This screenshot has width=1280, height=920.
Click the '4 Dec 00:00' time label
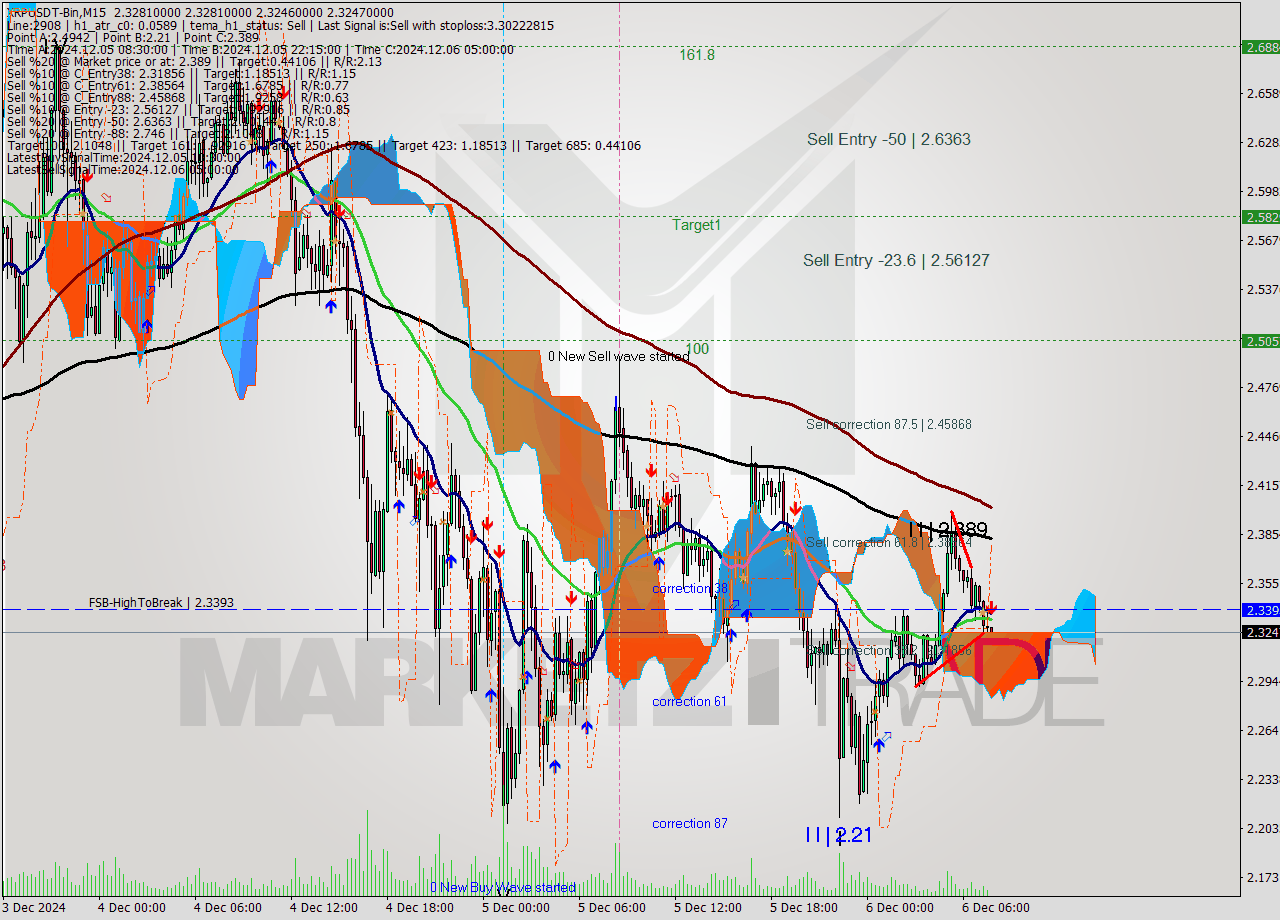coord(131,908)
